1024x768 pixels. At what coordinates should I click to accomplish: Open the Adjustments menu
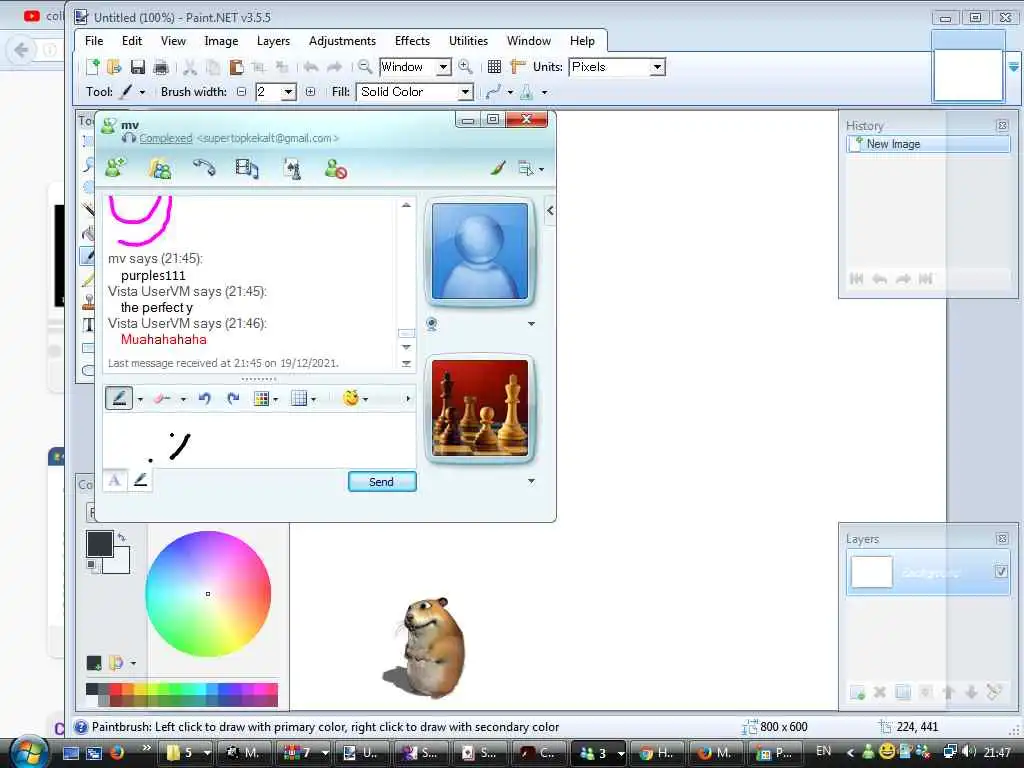(x=342, y=40)
